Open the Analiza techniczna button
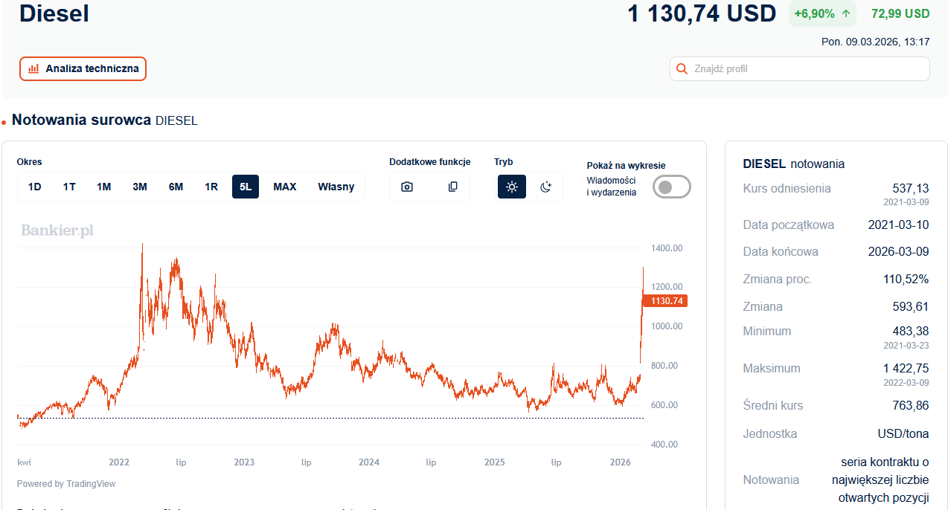This screenshot has width=948, height=510. (x=83, y=68)
